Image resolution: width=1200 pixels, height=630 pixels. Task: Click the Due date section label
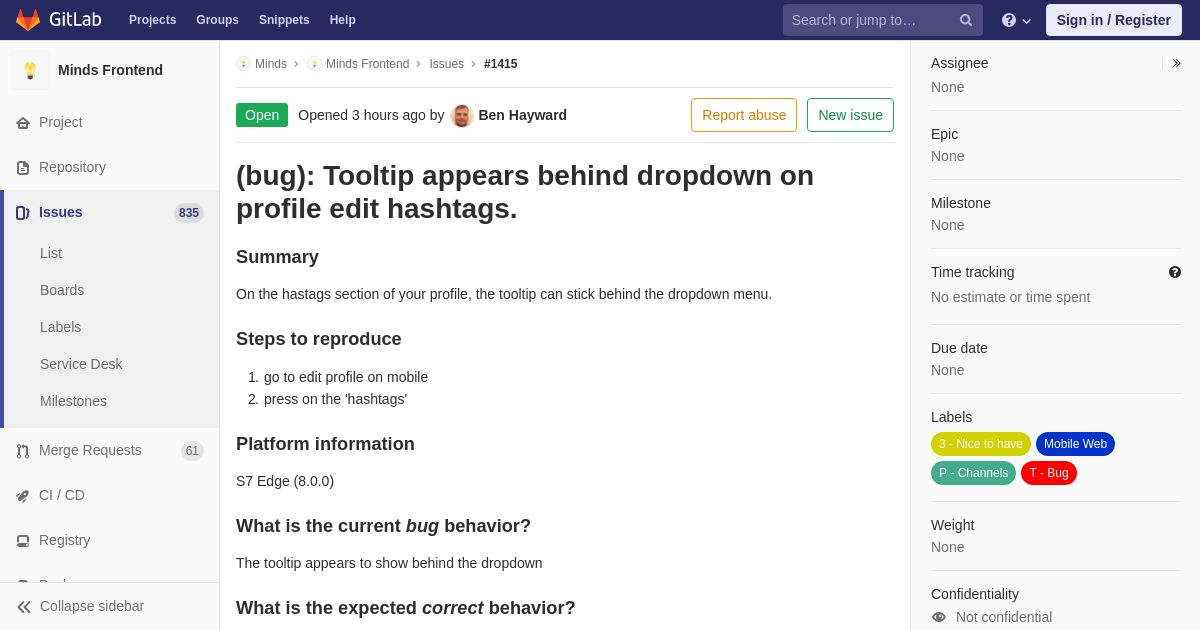click(959, 348)
